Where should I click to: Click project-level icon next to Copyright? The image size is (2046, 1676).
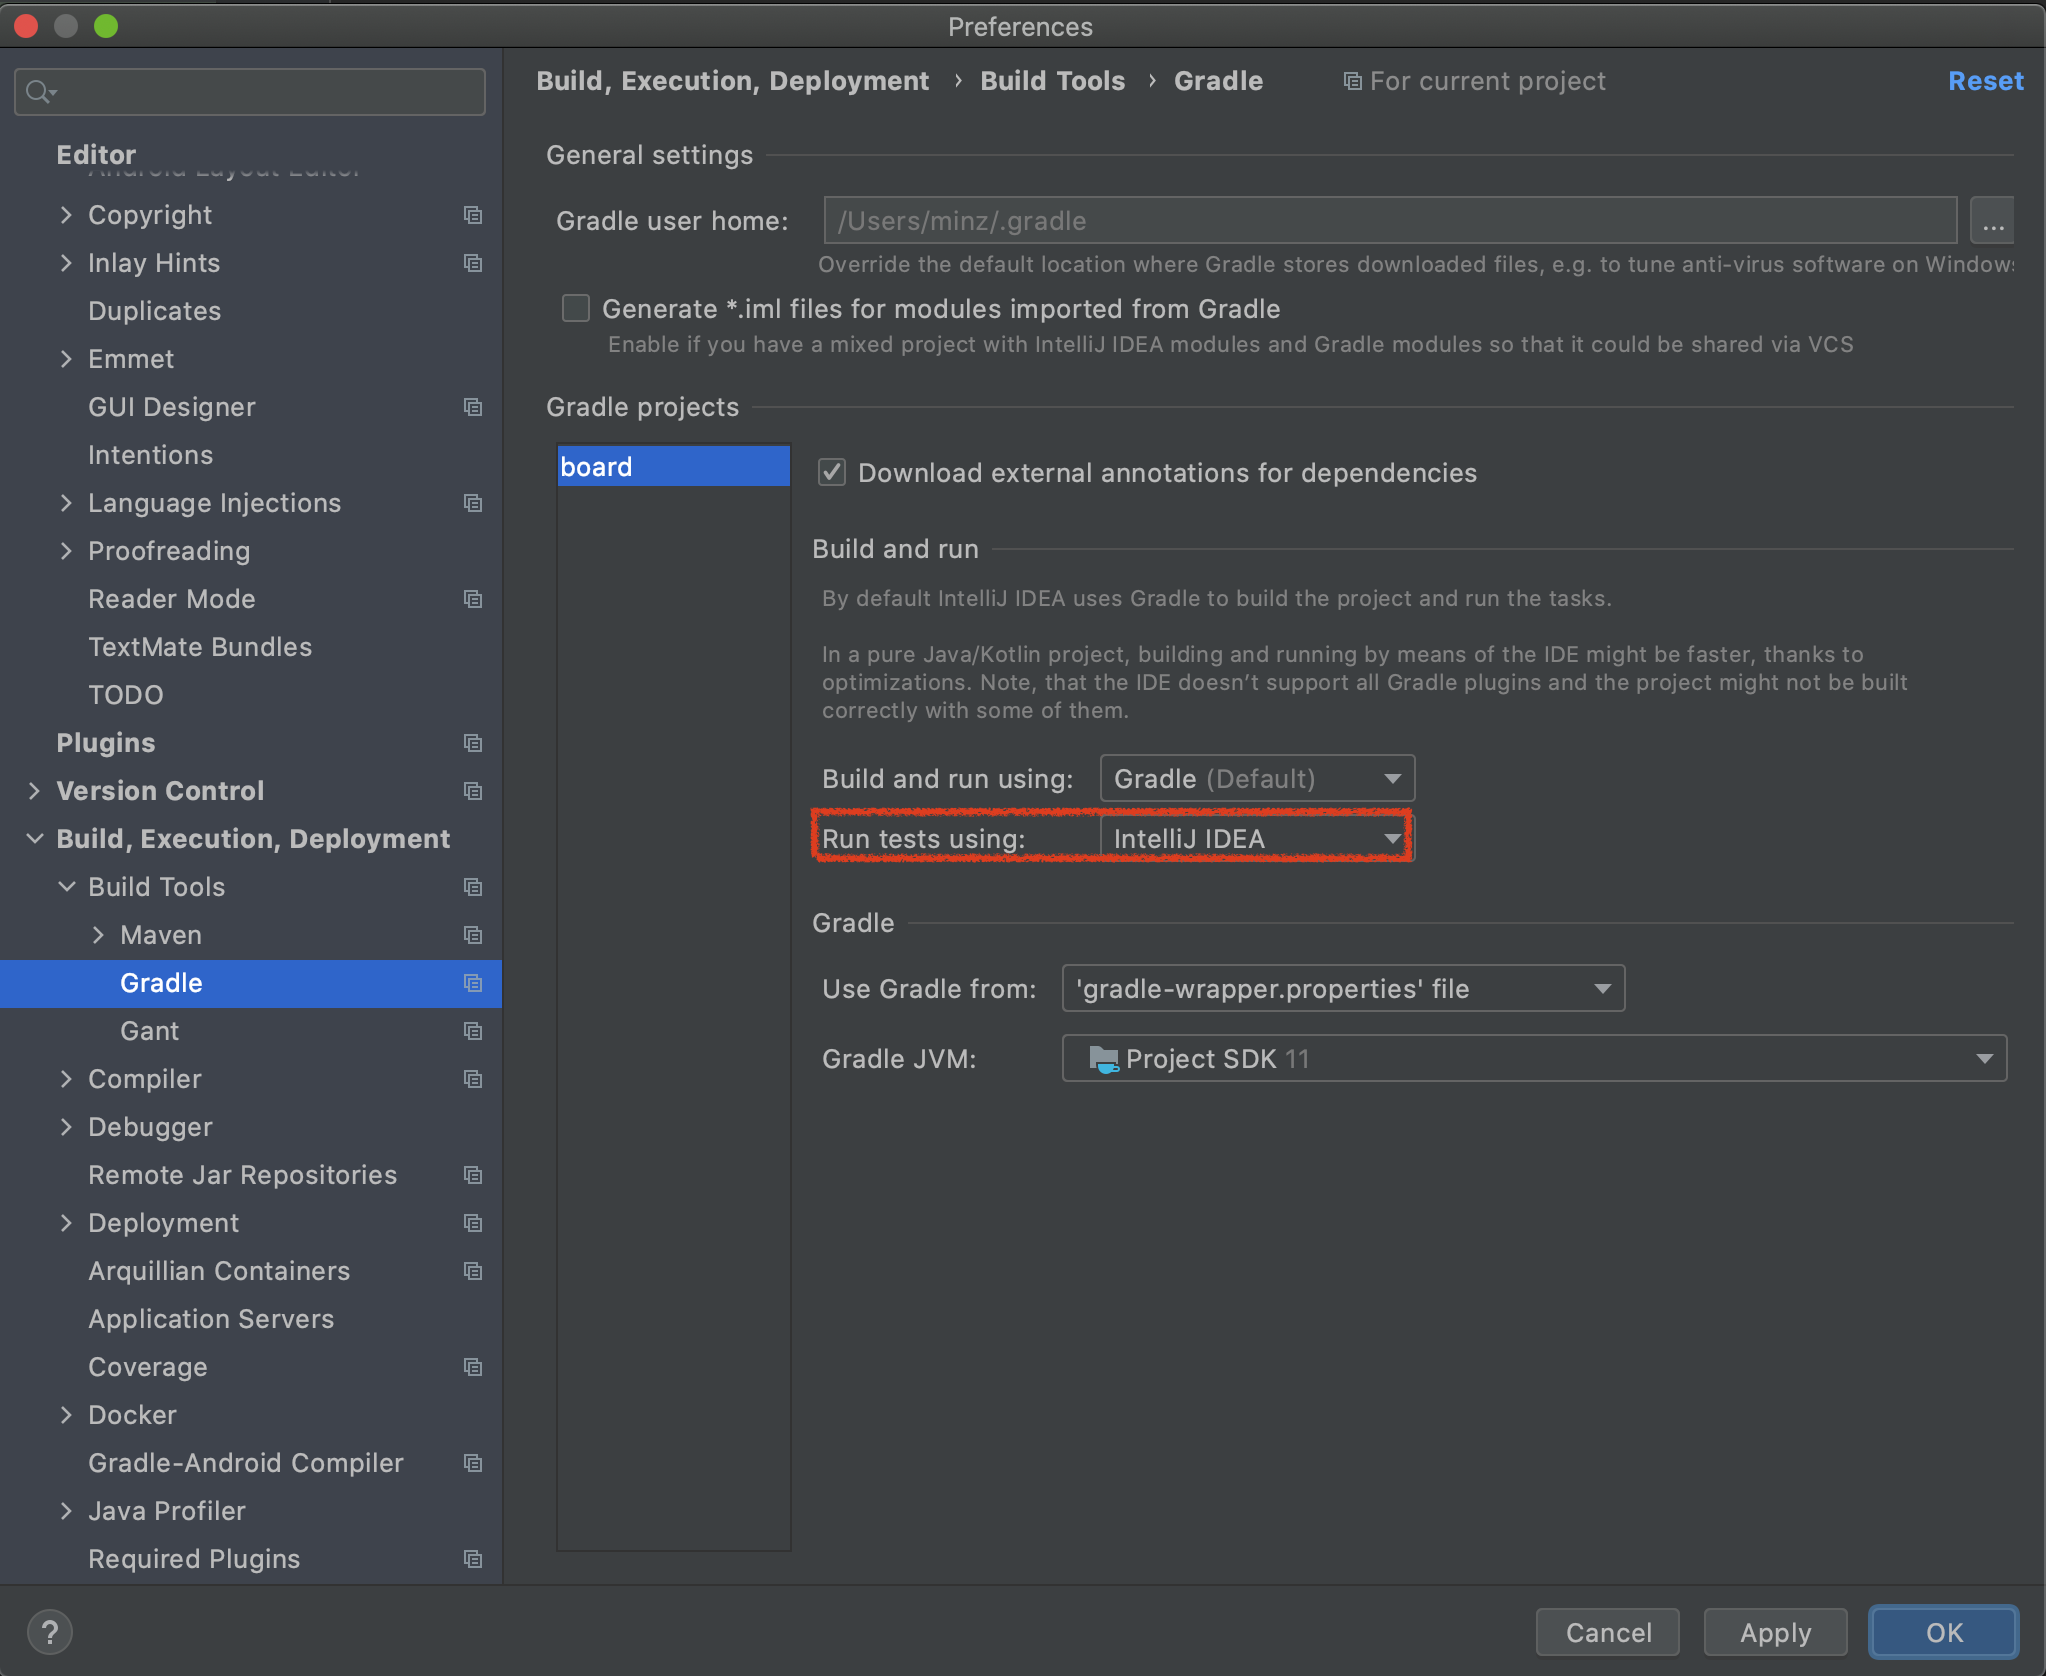473,215
